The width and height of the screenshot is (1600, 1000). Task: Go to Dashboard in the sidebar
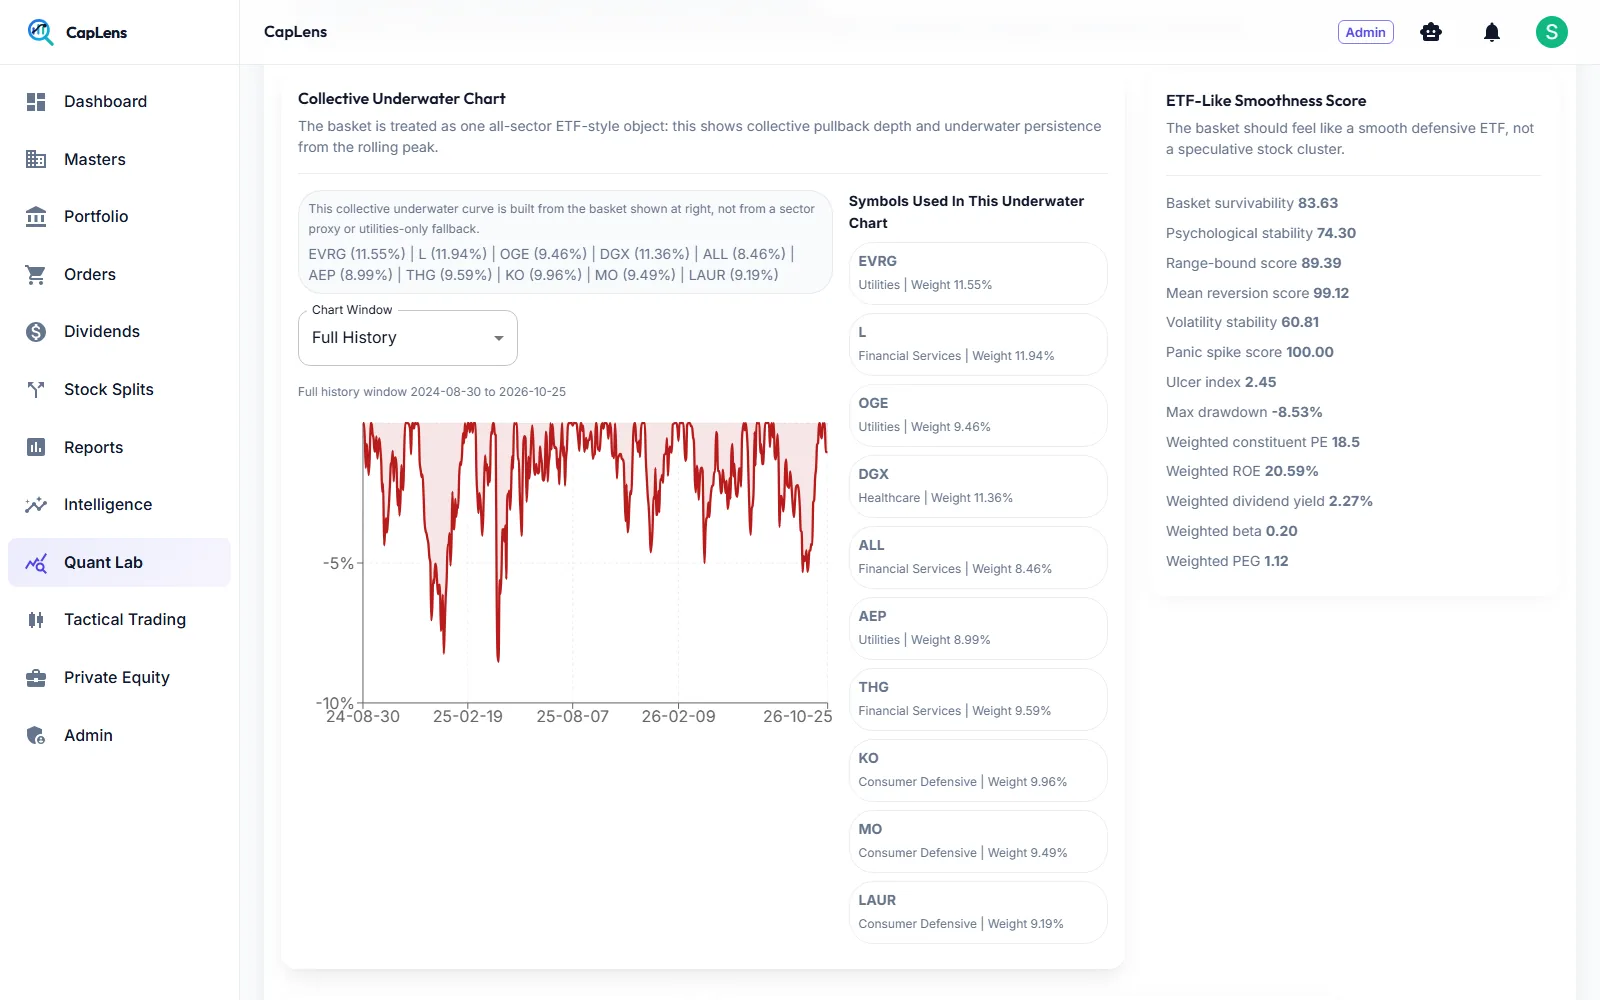119,102
